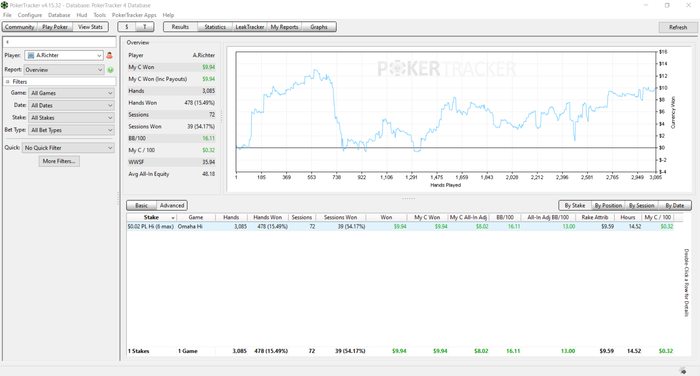Screen dimensions: 700x376
Task: Open the Quick filter dropdown
Action: [x=68, y=148]
